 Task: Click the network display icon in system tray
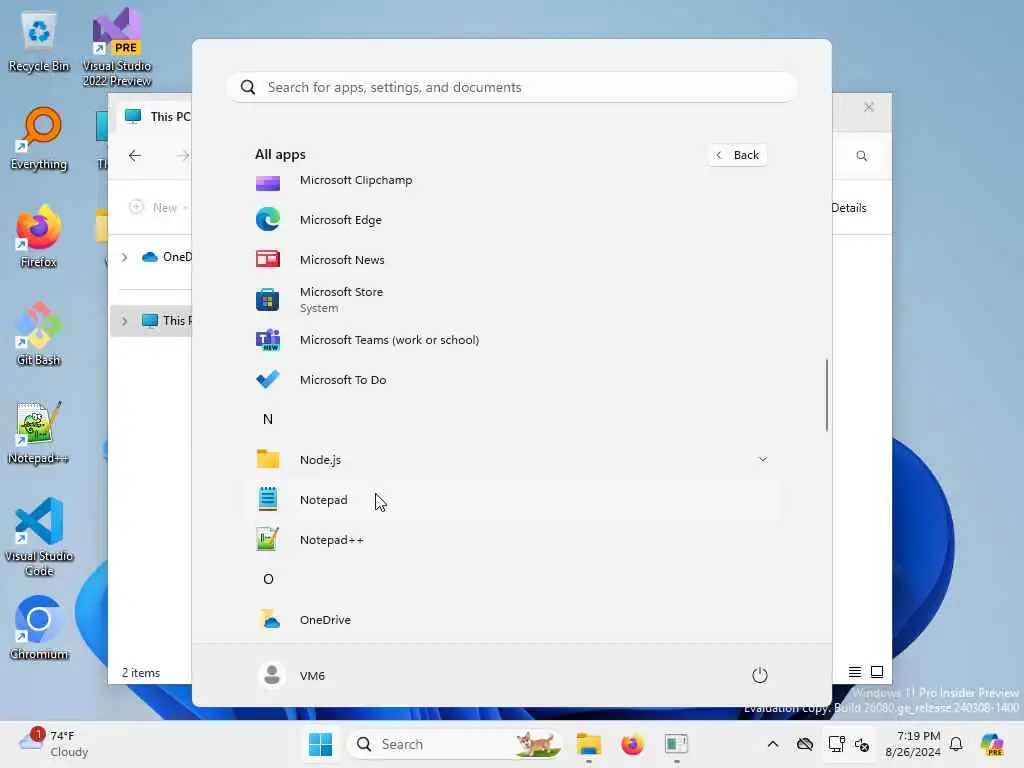click(x=836, y=744)
